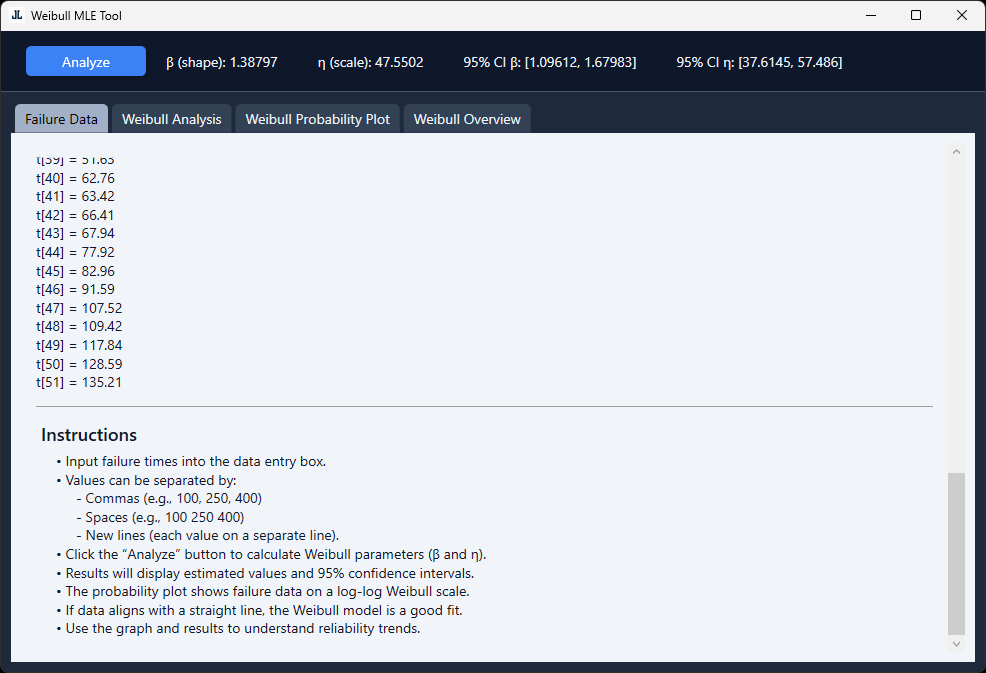Screen dimensions: 986x673
Task: Show the Weibull Probability Plot tab
Action: coord(318,119)
